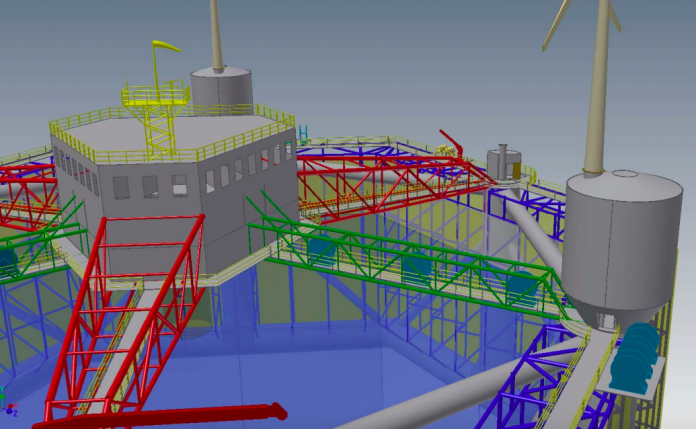Select the wind turbine blades at top right
The width and height of the screenshot is (696, 429).
pos(581,22)
